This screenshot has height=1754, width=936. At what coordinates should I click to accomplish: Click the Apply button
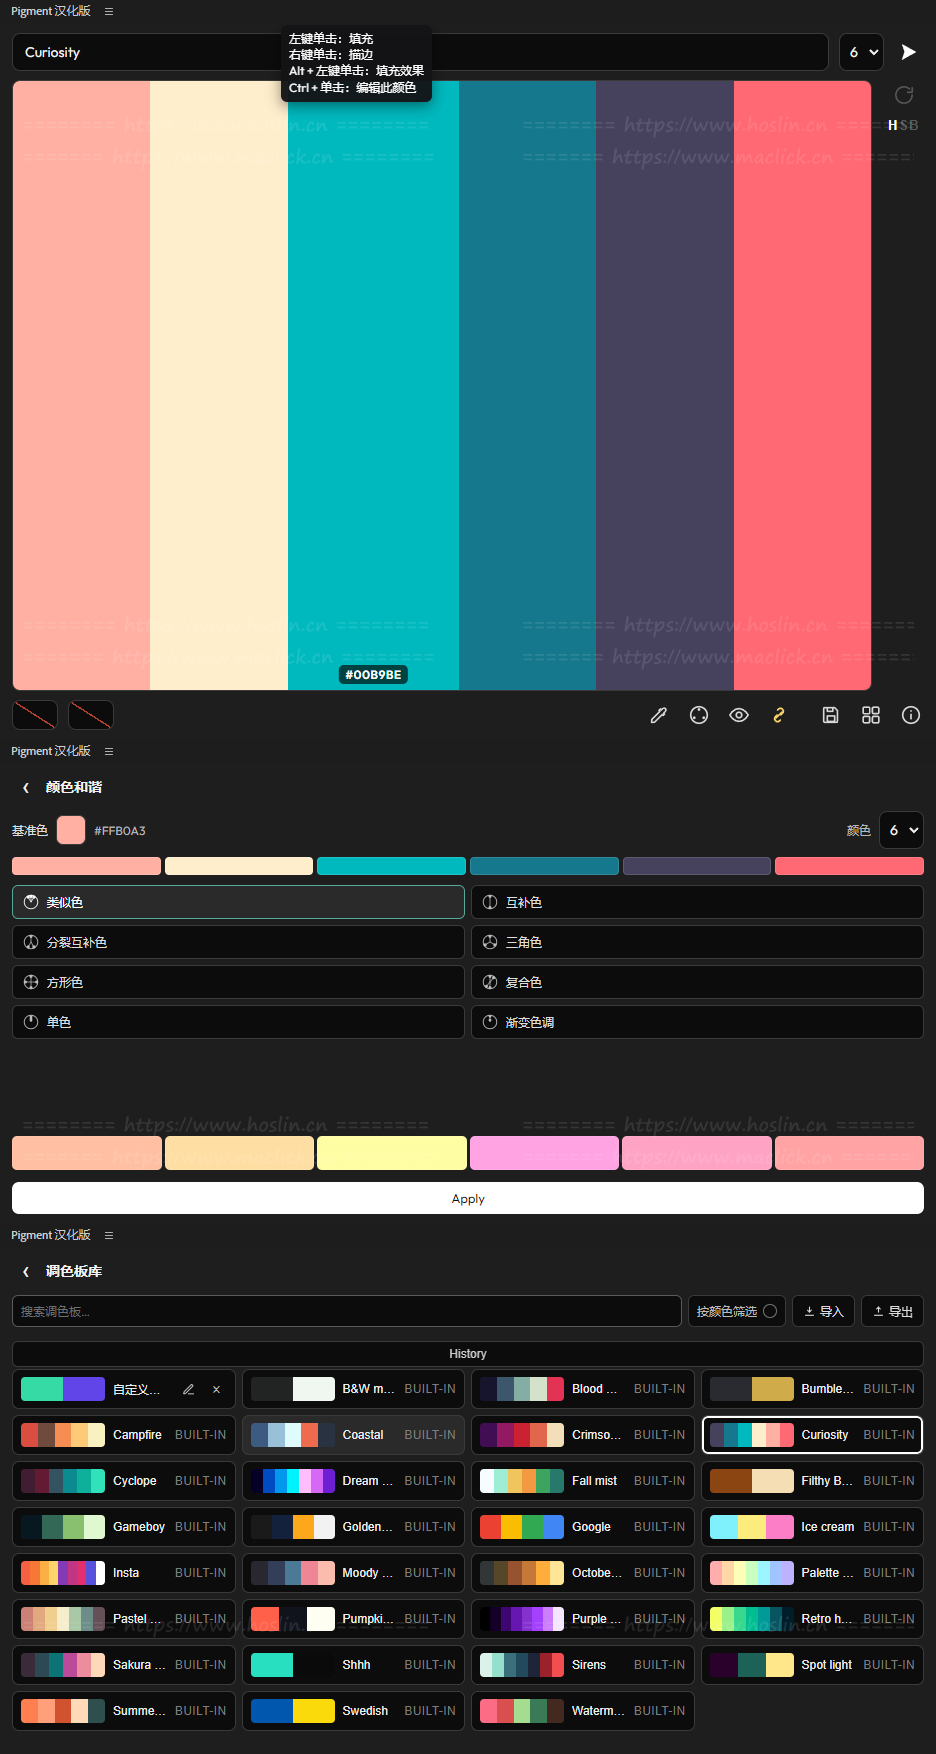(468, 1198)
